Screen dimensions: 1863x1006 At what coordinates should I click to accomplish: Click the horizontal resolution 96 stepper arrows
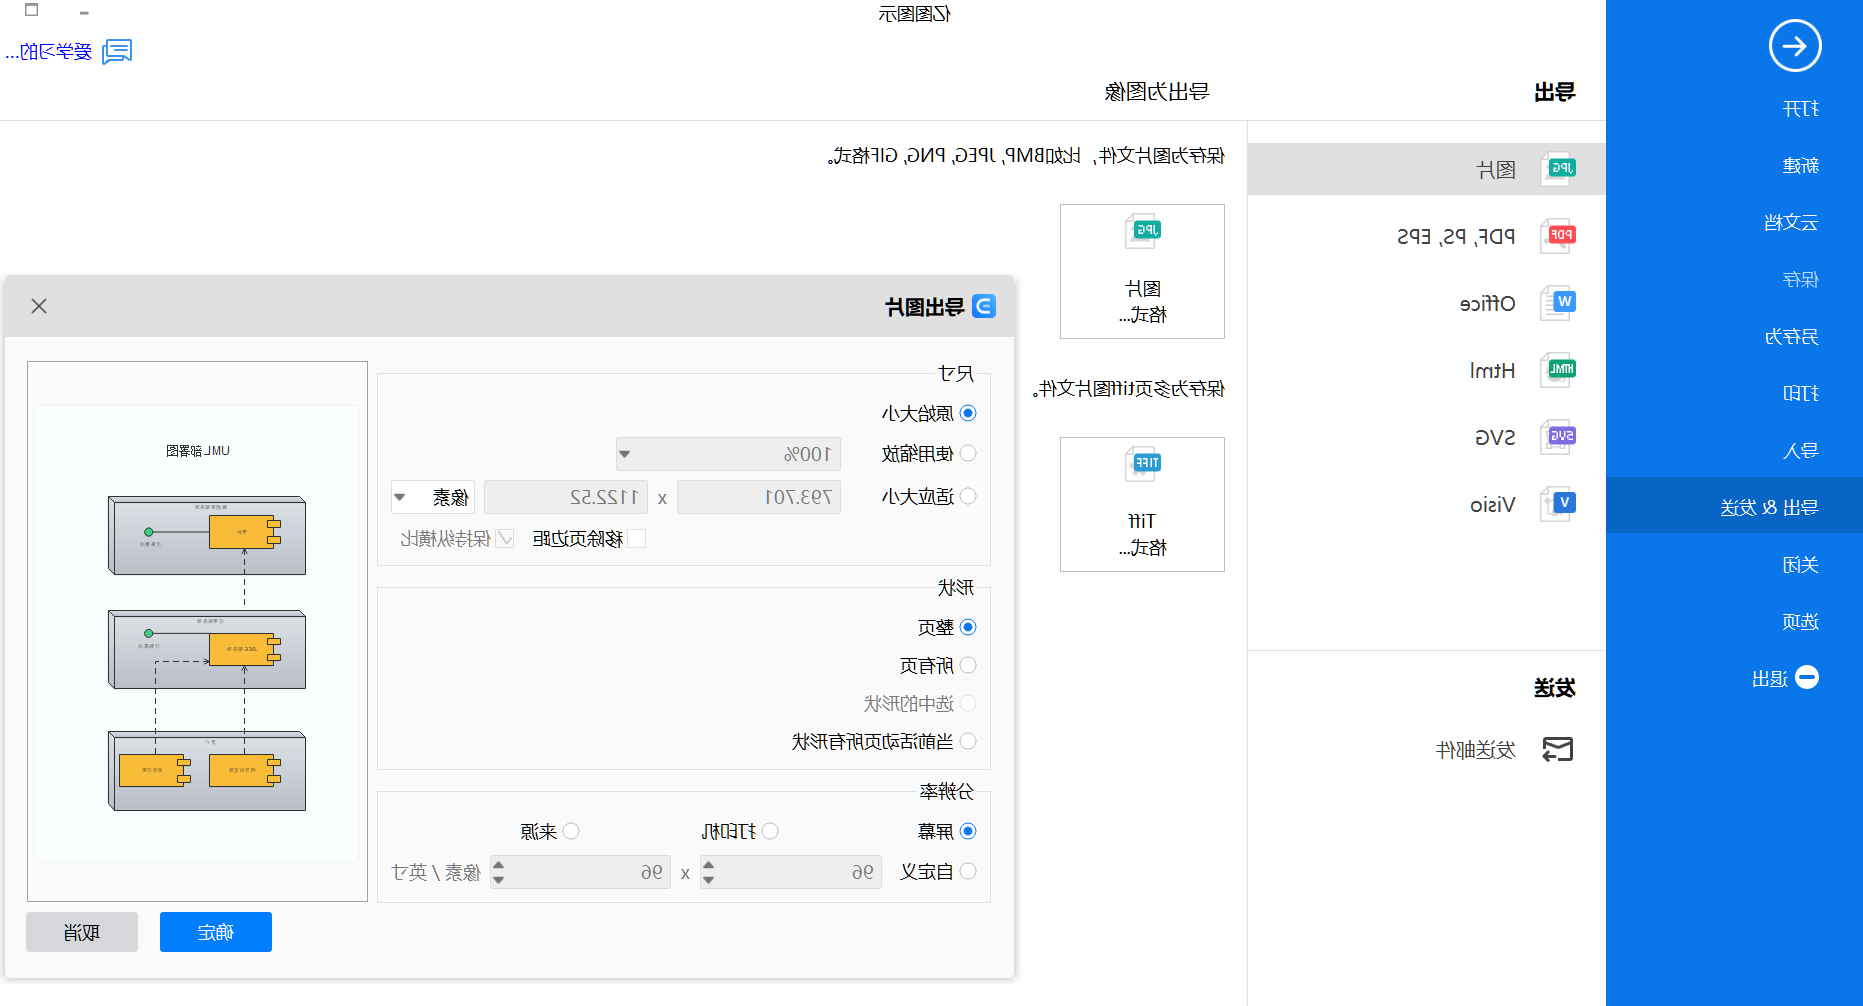pos(708,872)
